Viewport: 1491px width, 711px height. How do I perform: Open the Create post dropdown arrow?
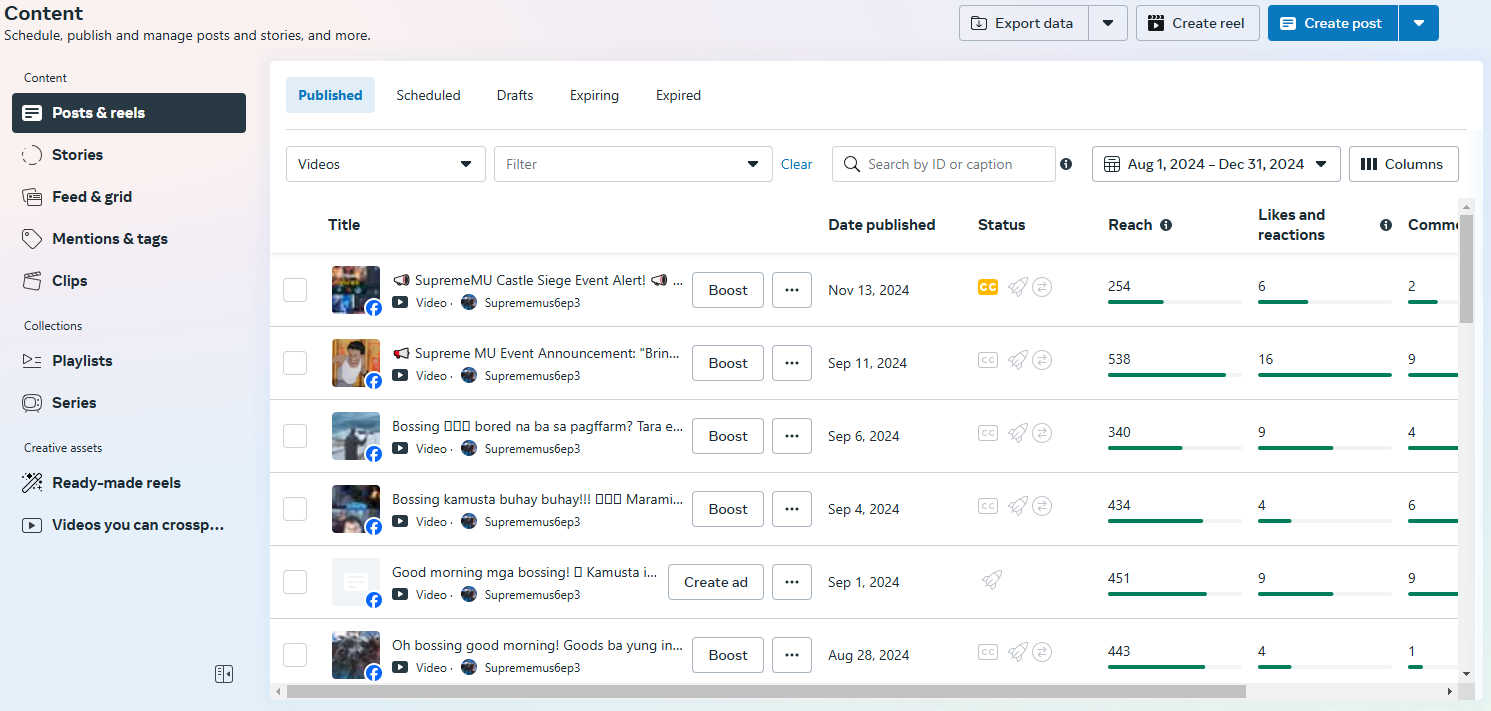[1419, 23]
